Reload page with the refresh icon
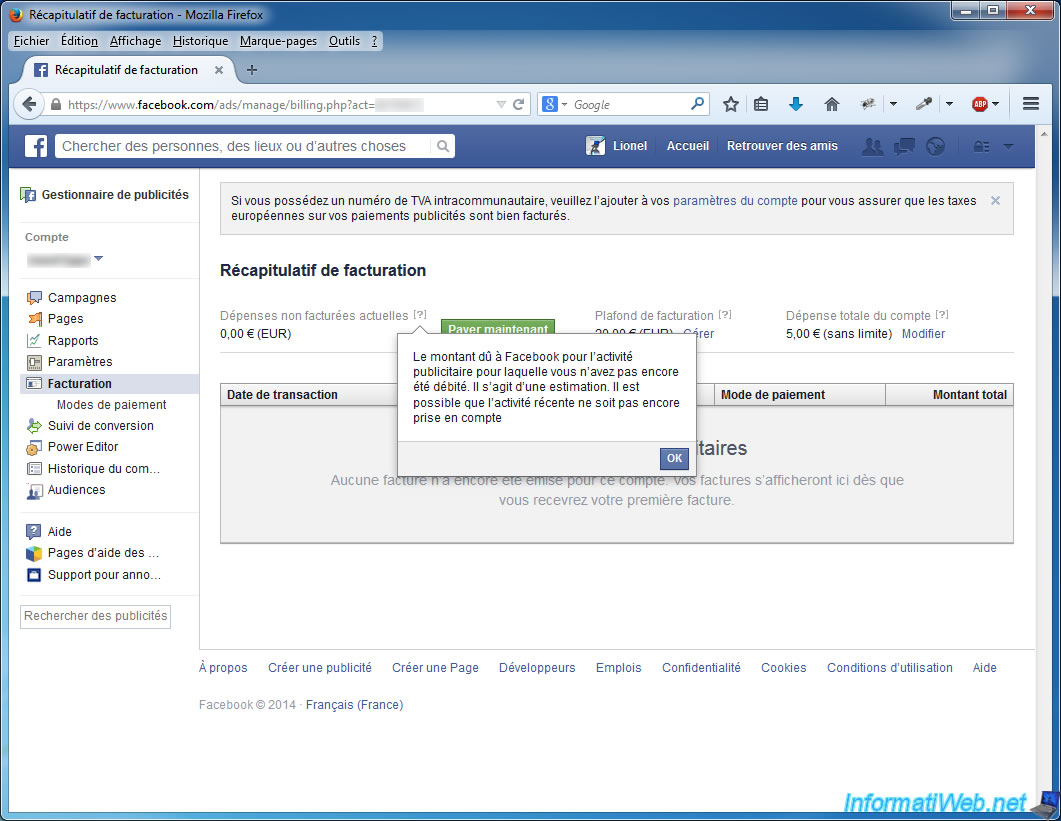The height and width of the screenshot is (821, 1061). coord(519,104)
